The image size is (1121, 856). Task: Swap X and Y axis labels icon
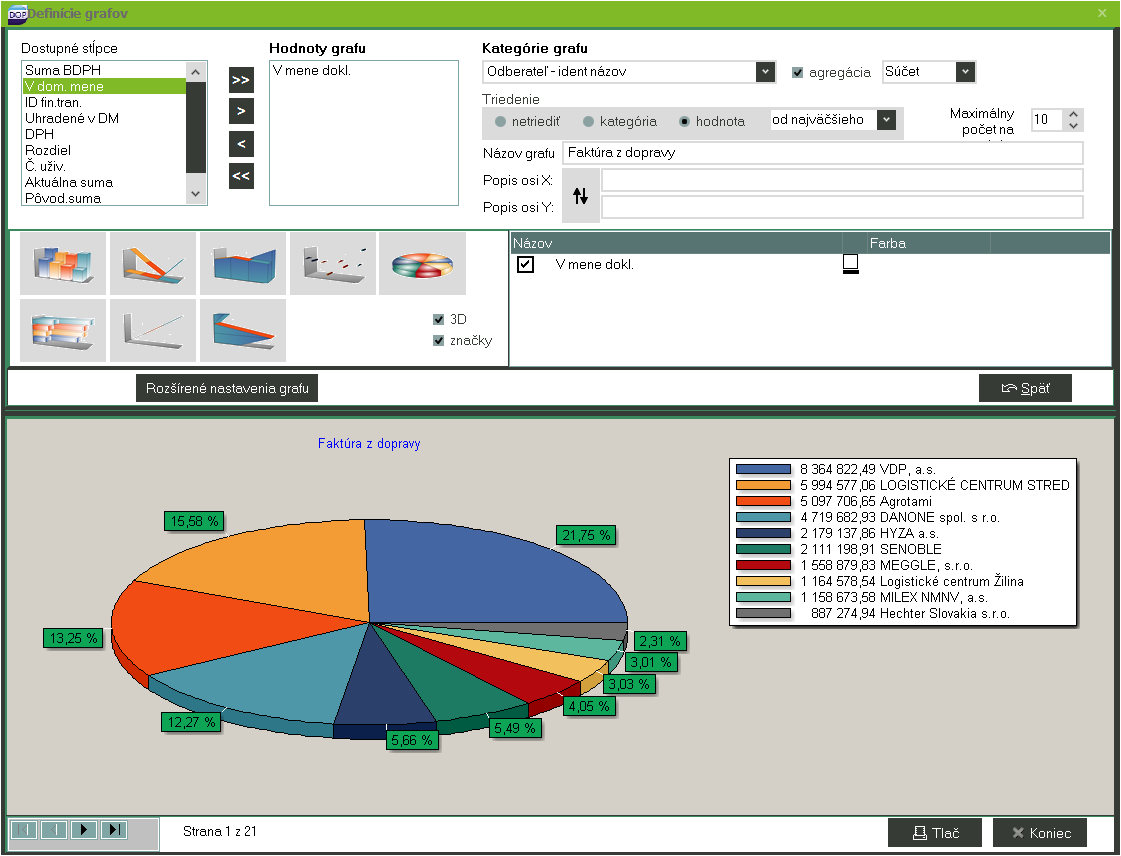point(581,196)
